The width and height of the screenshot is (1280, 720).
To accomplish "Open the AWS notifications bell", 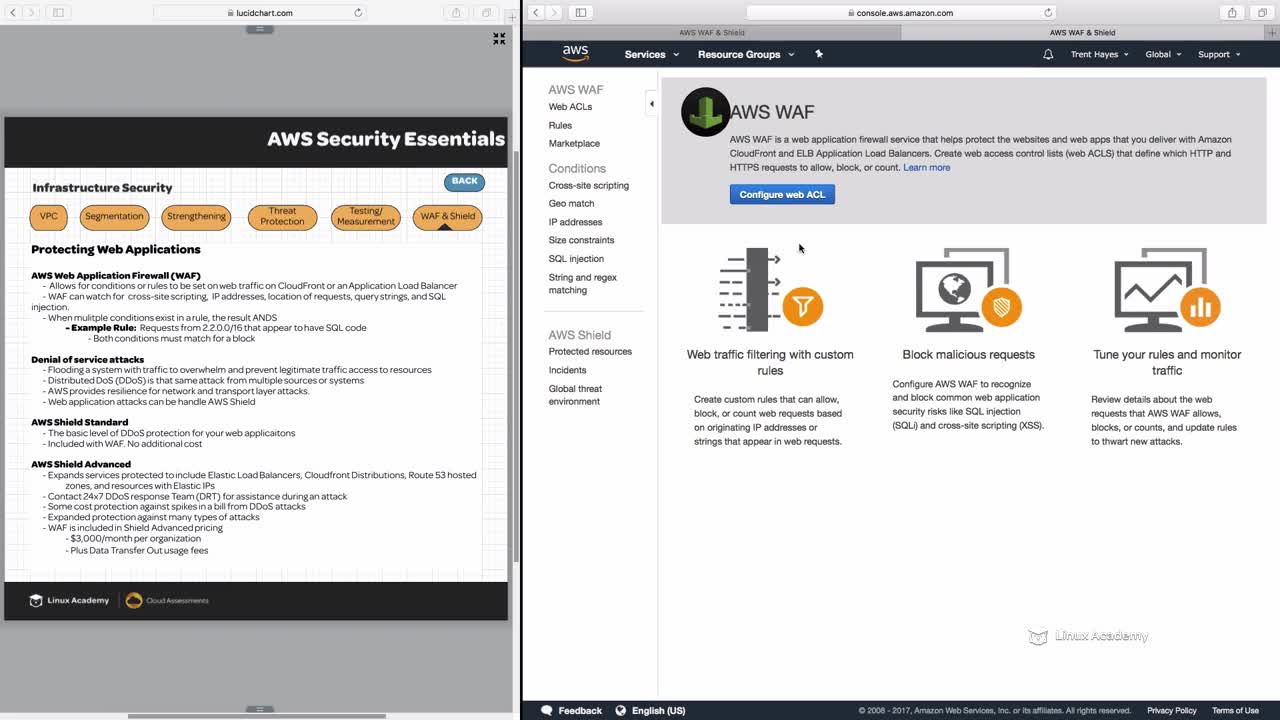I will 1048,54.
